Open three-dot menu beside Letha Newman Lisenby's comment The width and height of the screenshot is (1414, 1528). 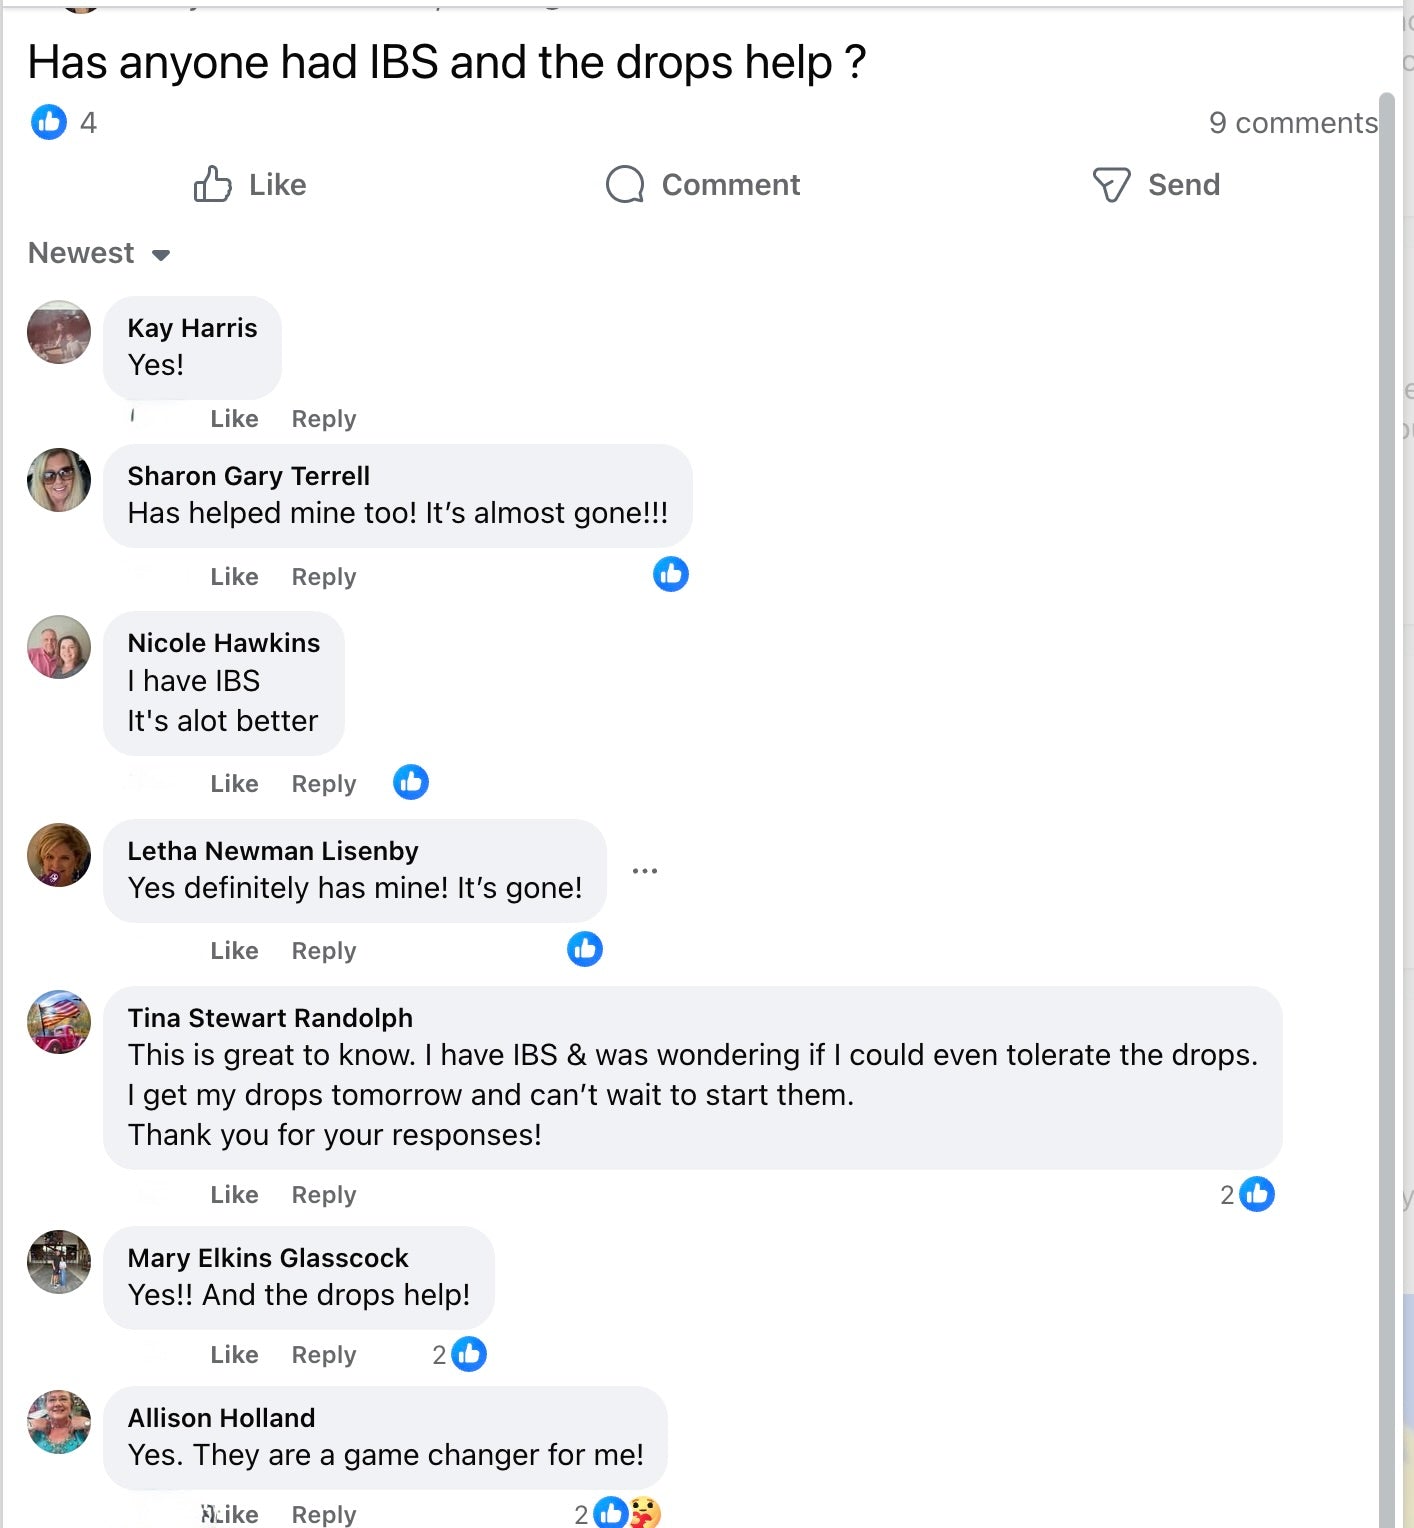coord(645,871)
